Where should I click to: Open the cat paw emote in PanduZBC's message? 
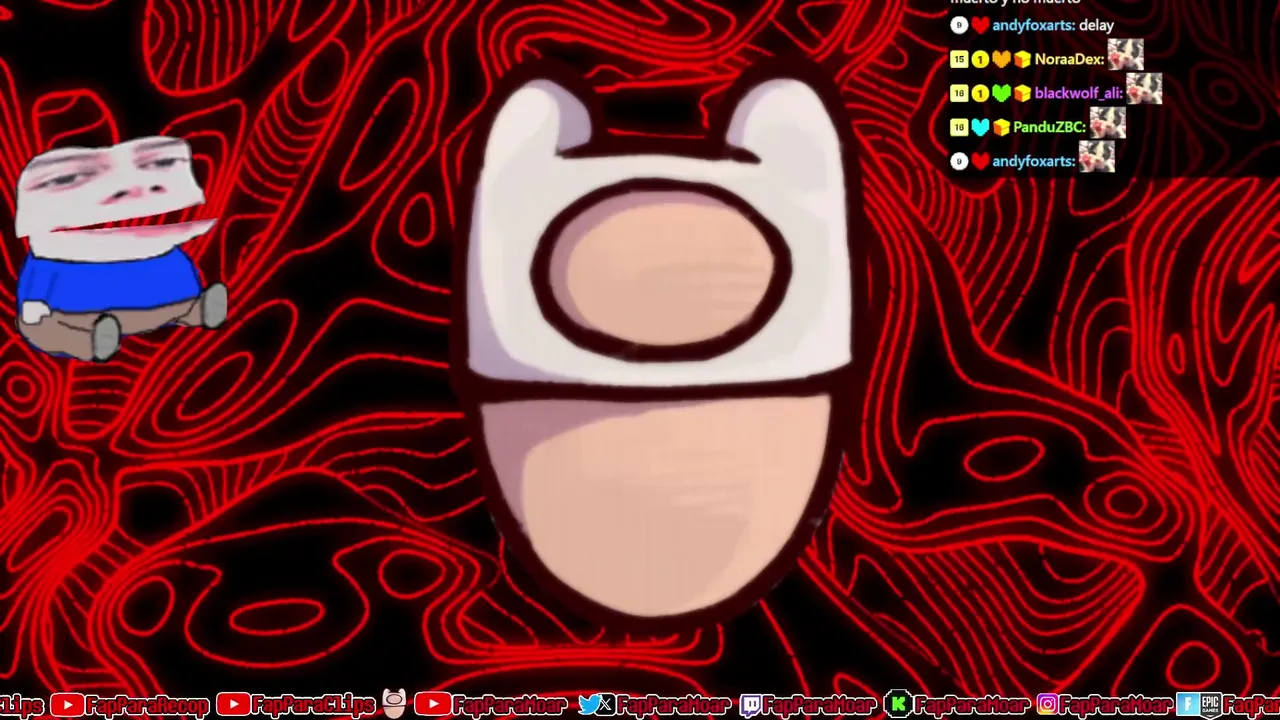1108,123
